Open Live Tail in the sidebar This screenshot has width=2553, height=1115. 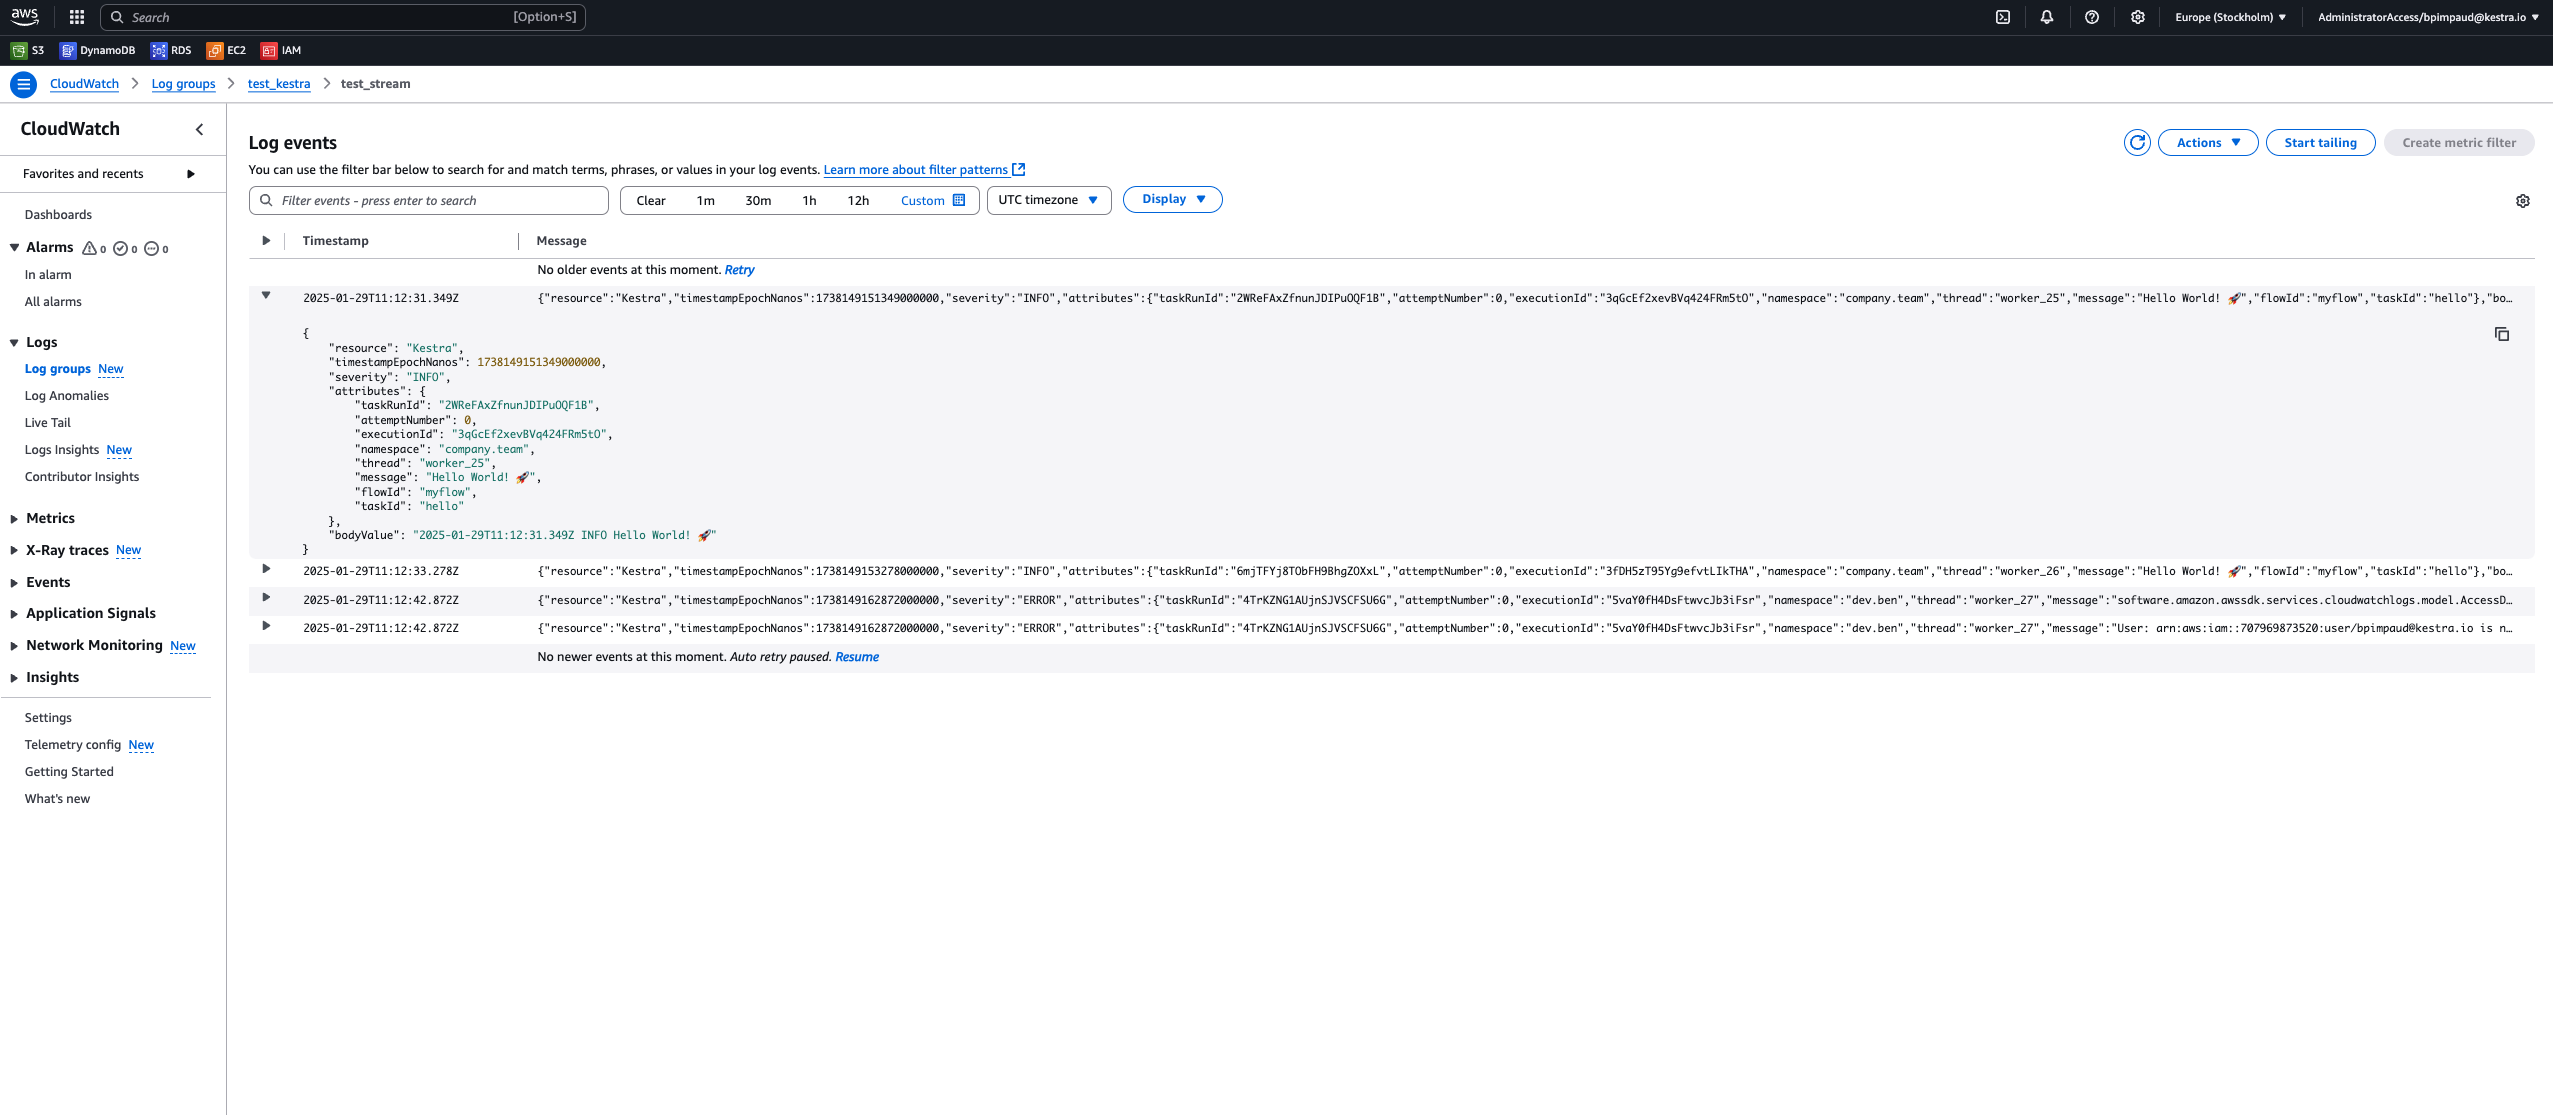tap(47, 422)
